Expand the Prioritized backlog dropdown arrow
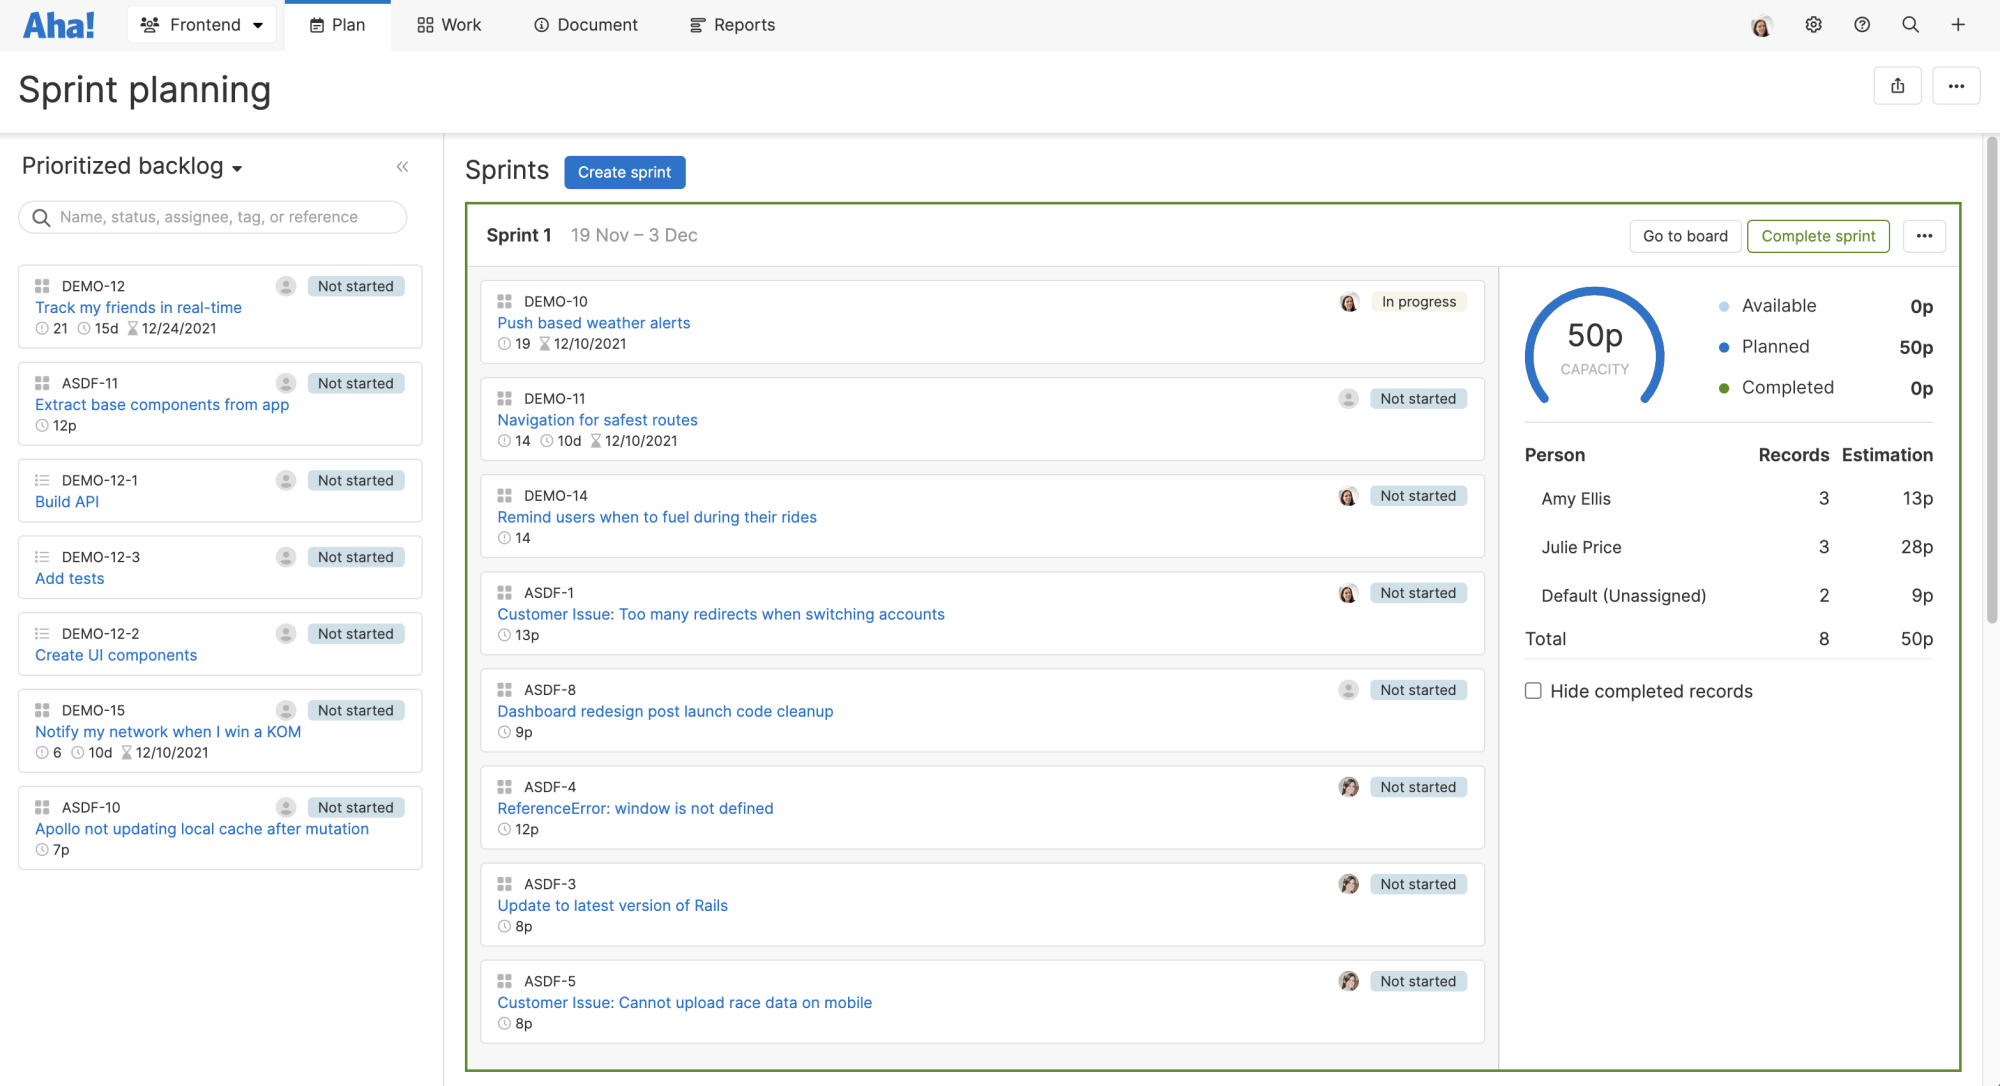 (x=238, y=167)
